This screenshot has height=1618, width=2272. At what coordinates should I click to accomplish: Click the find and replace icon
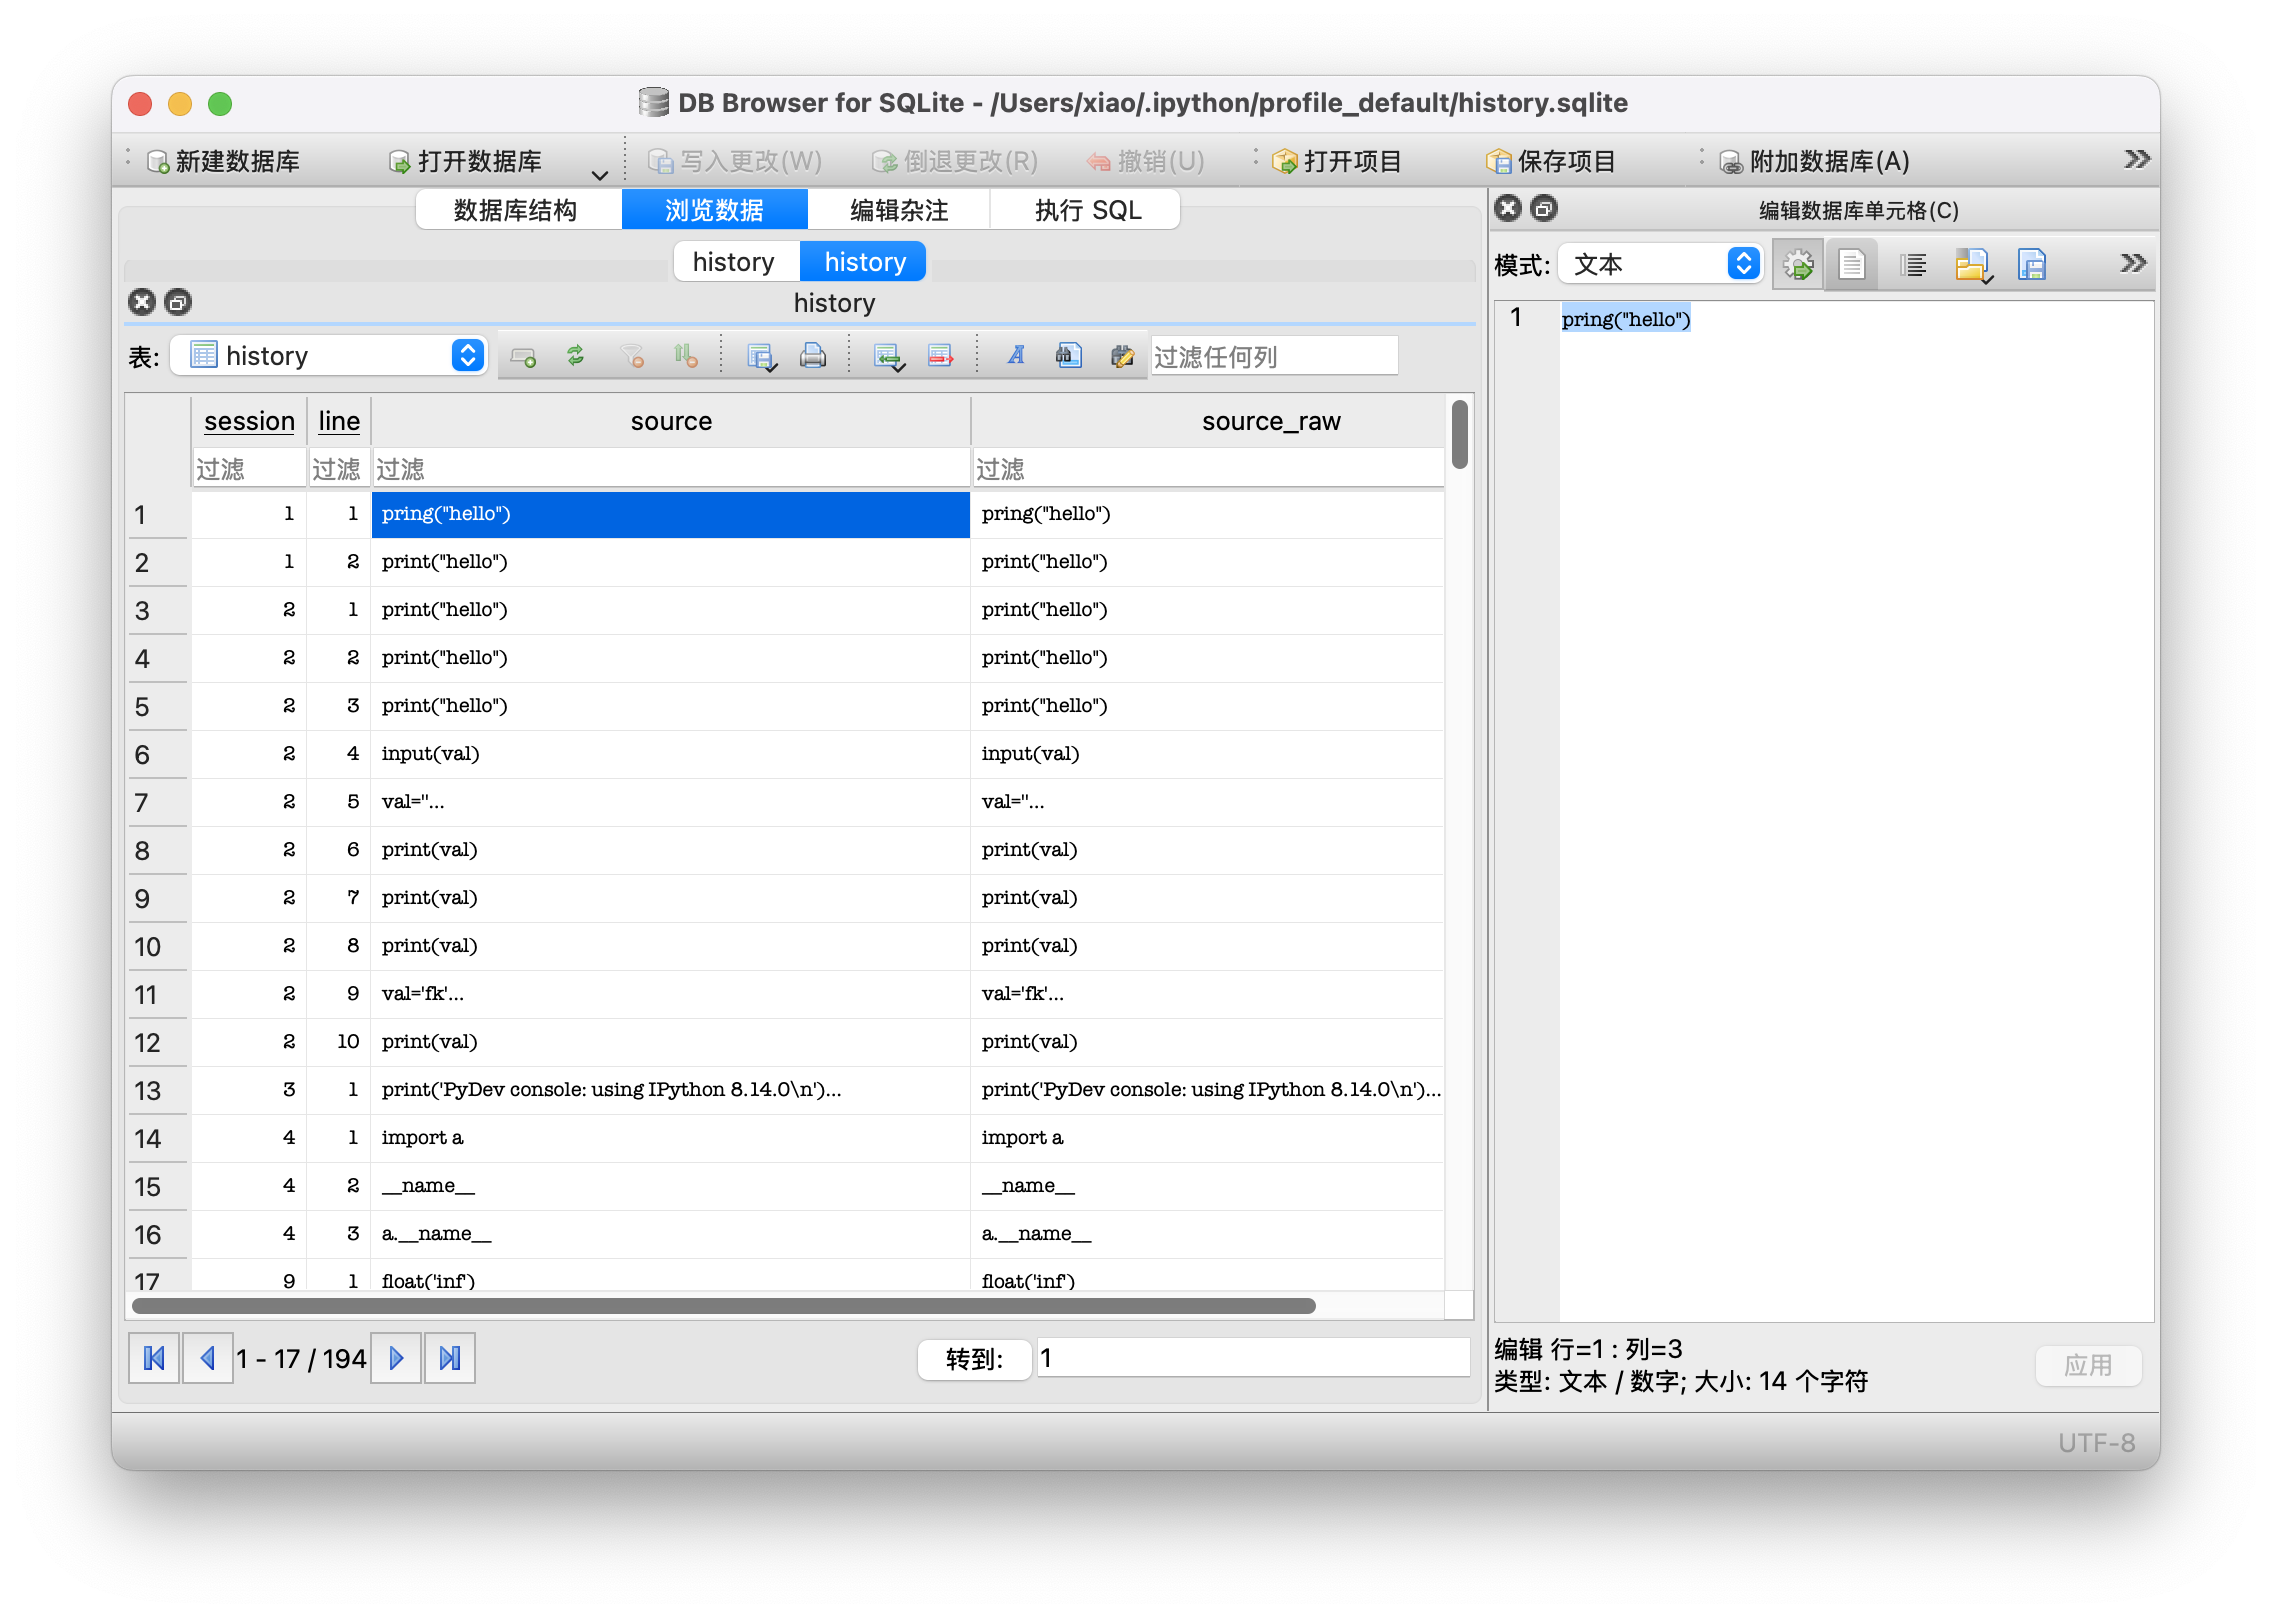coord(1122,356)
